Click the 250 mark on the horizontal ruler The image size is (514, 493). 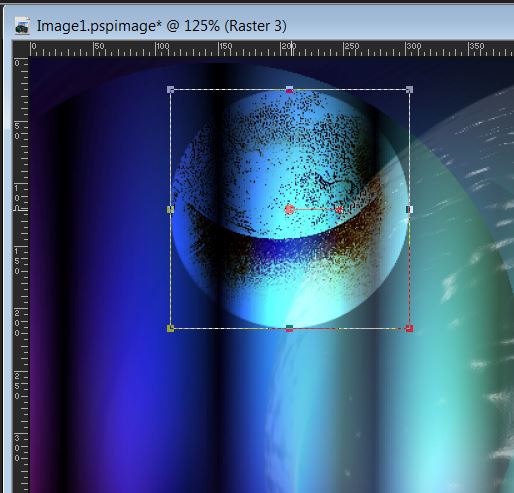click(x=351, y=46)
